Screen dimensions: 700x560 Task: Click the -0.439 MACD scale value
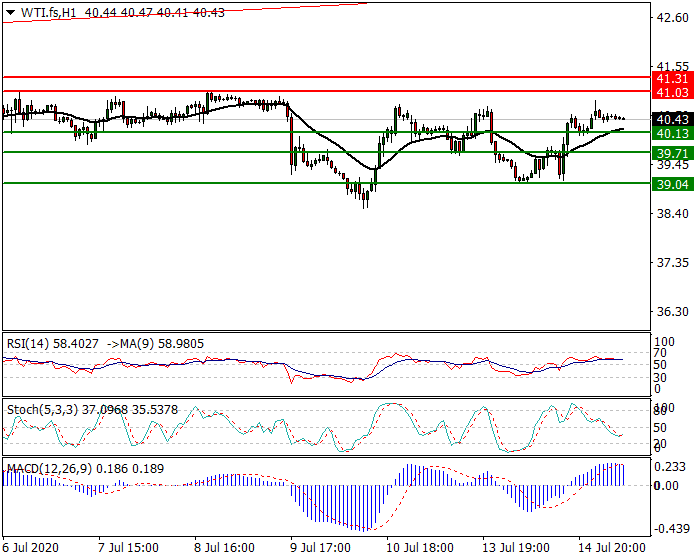coord(671,529)
